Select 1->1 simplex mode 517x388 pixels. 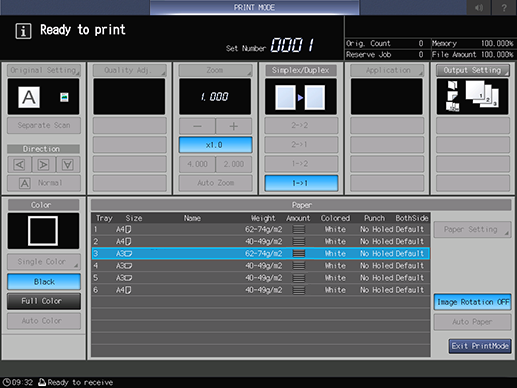[301, 183]
